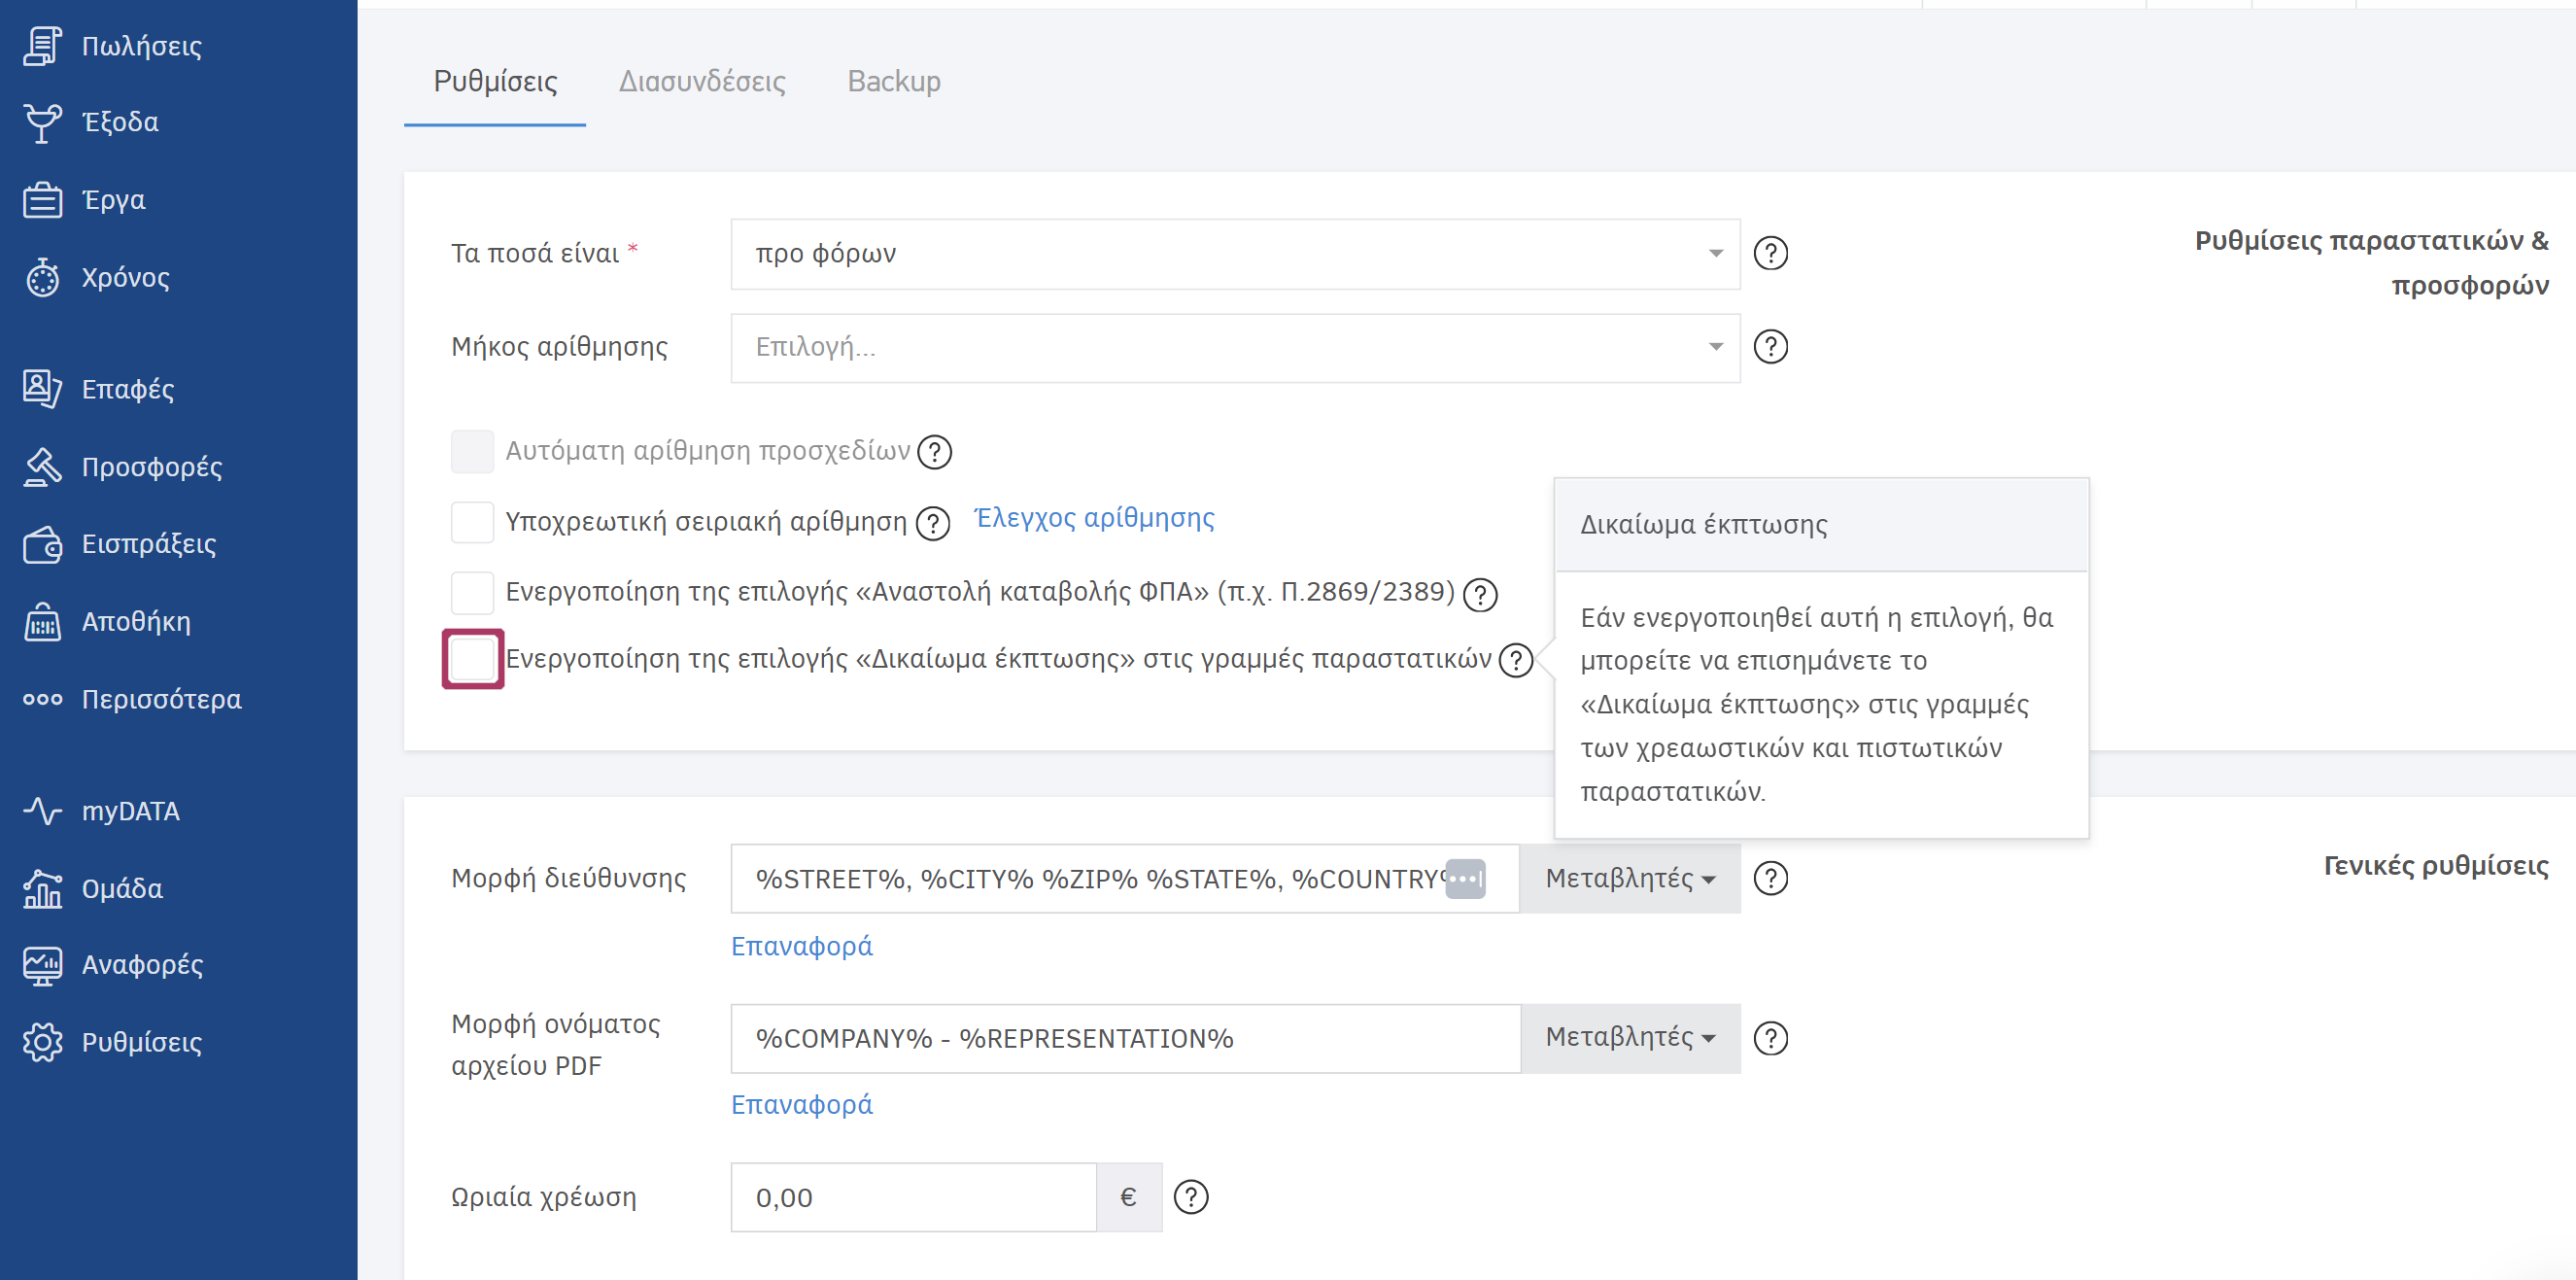Open Πωλήσεις in the sidebar menu

(142, 46)
